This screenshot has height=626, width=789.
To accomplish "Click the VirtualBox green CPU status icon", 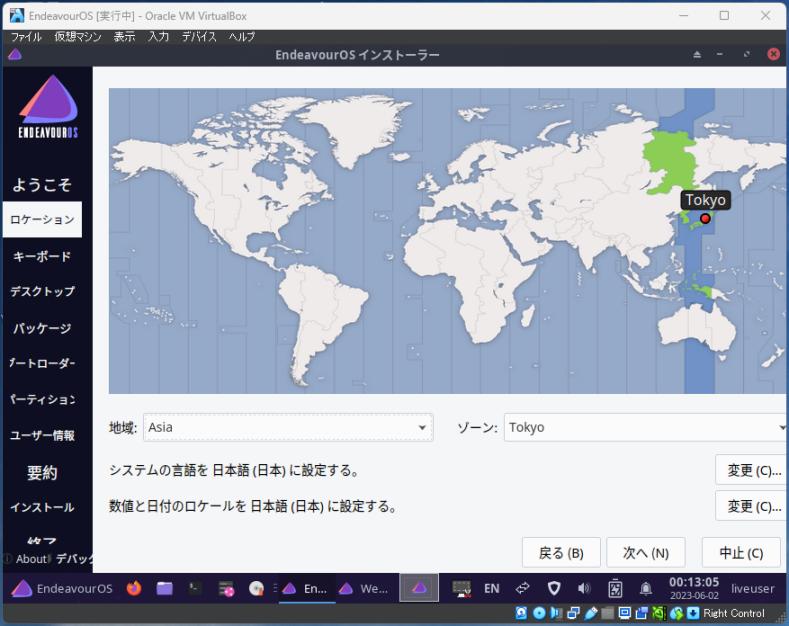I will pyautogui.click(x=659, y=613).
